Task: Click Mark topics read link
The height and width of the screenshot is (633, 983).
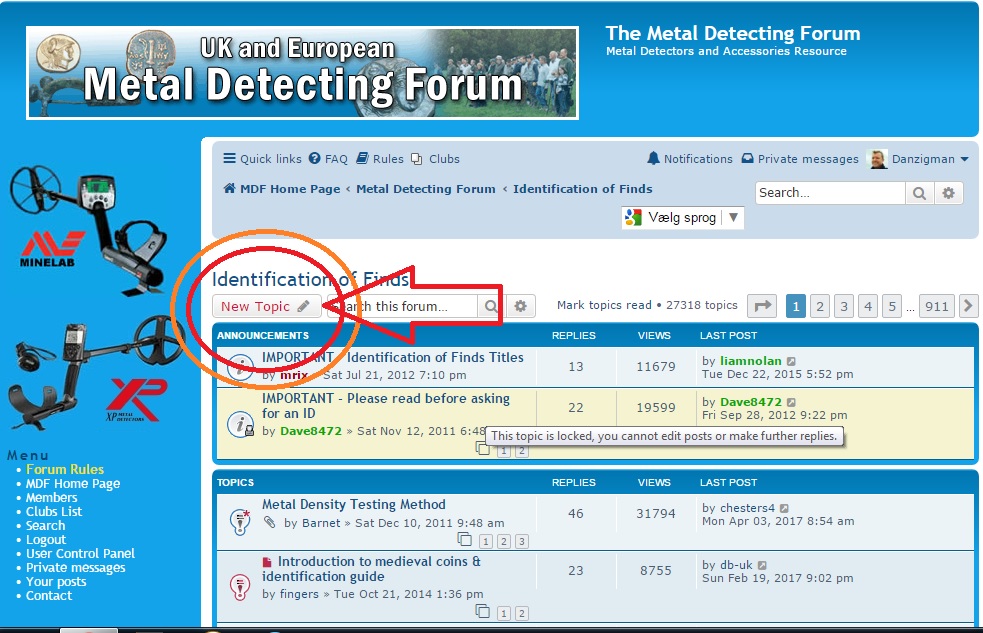Action: tap(604, 305)
